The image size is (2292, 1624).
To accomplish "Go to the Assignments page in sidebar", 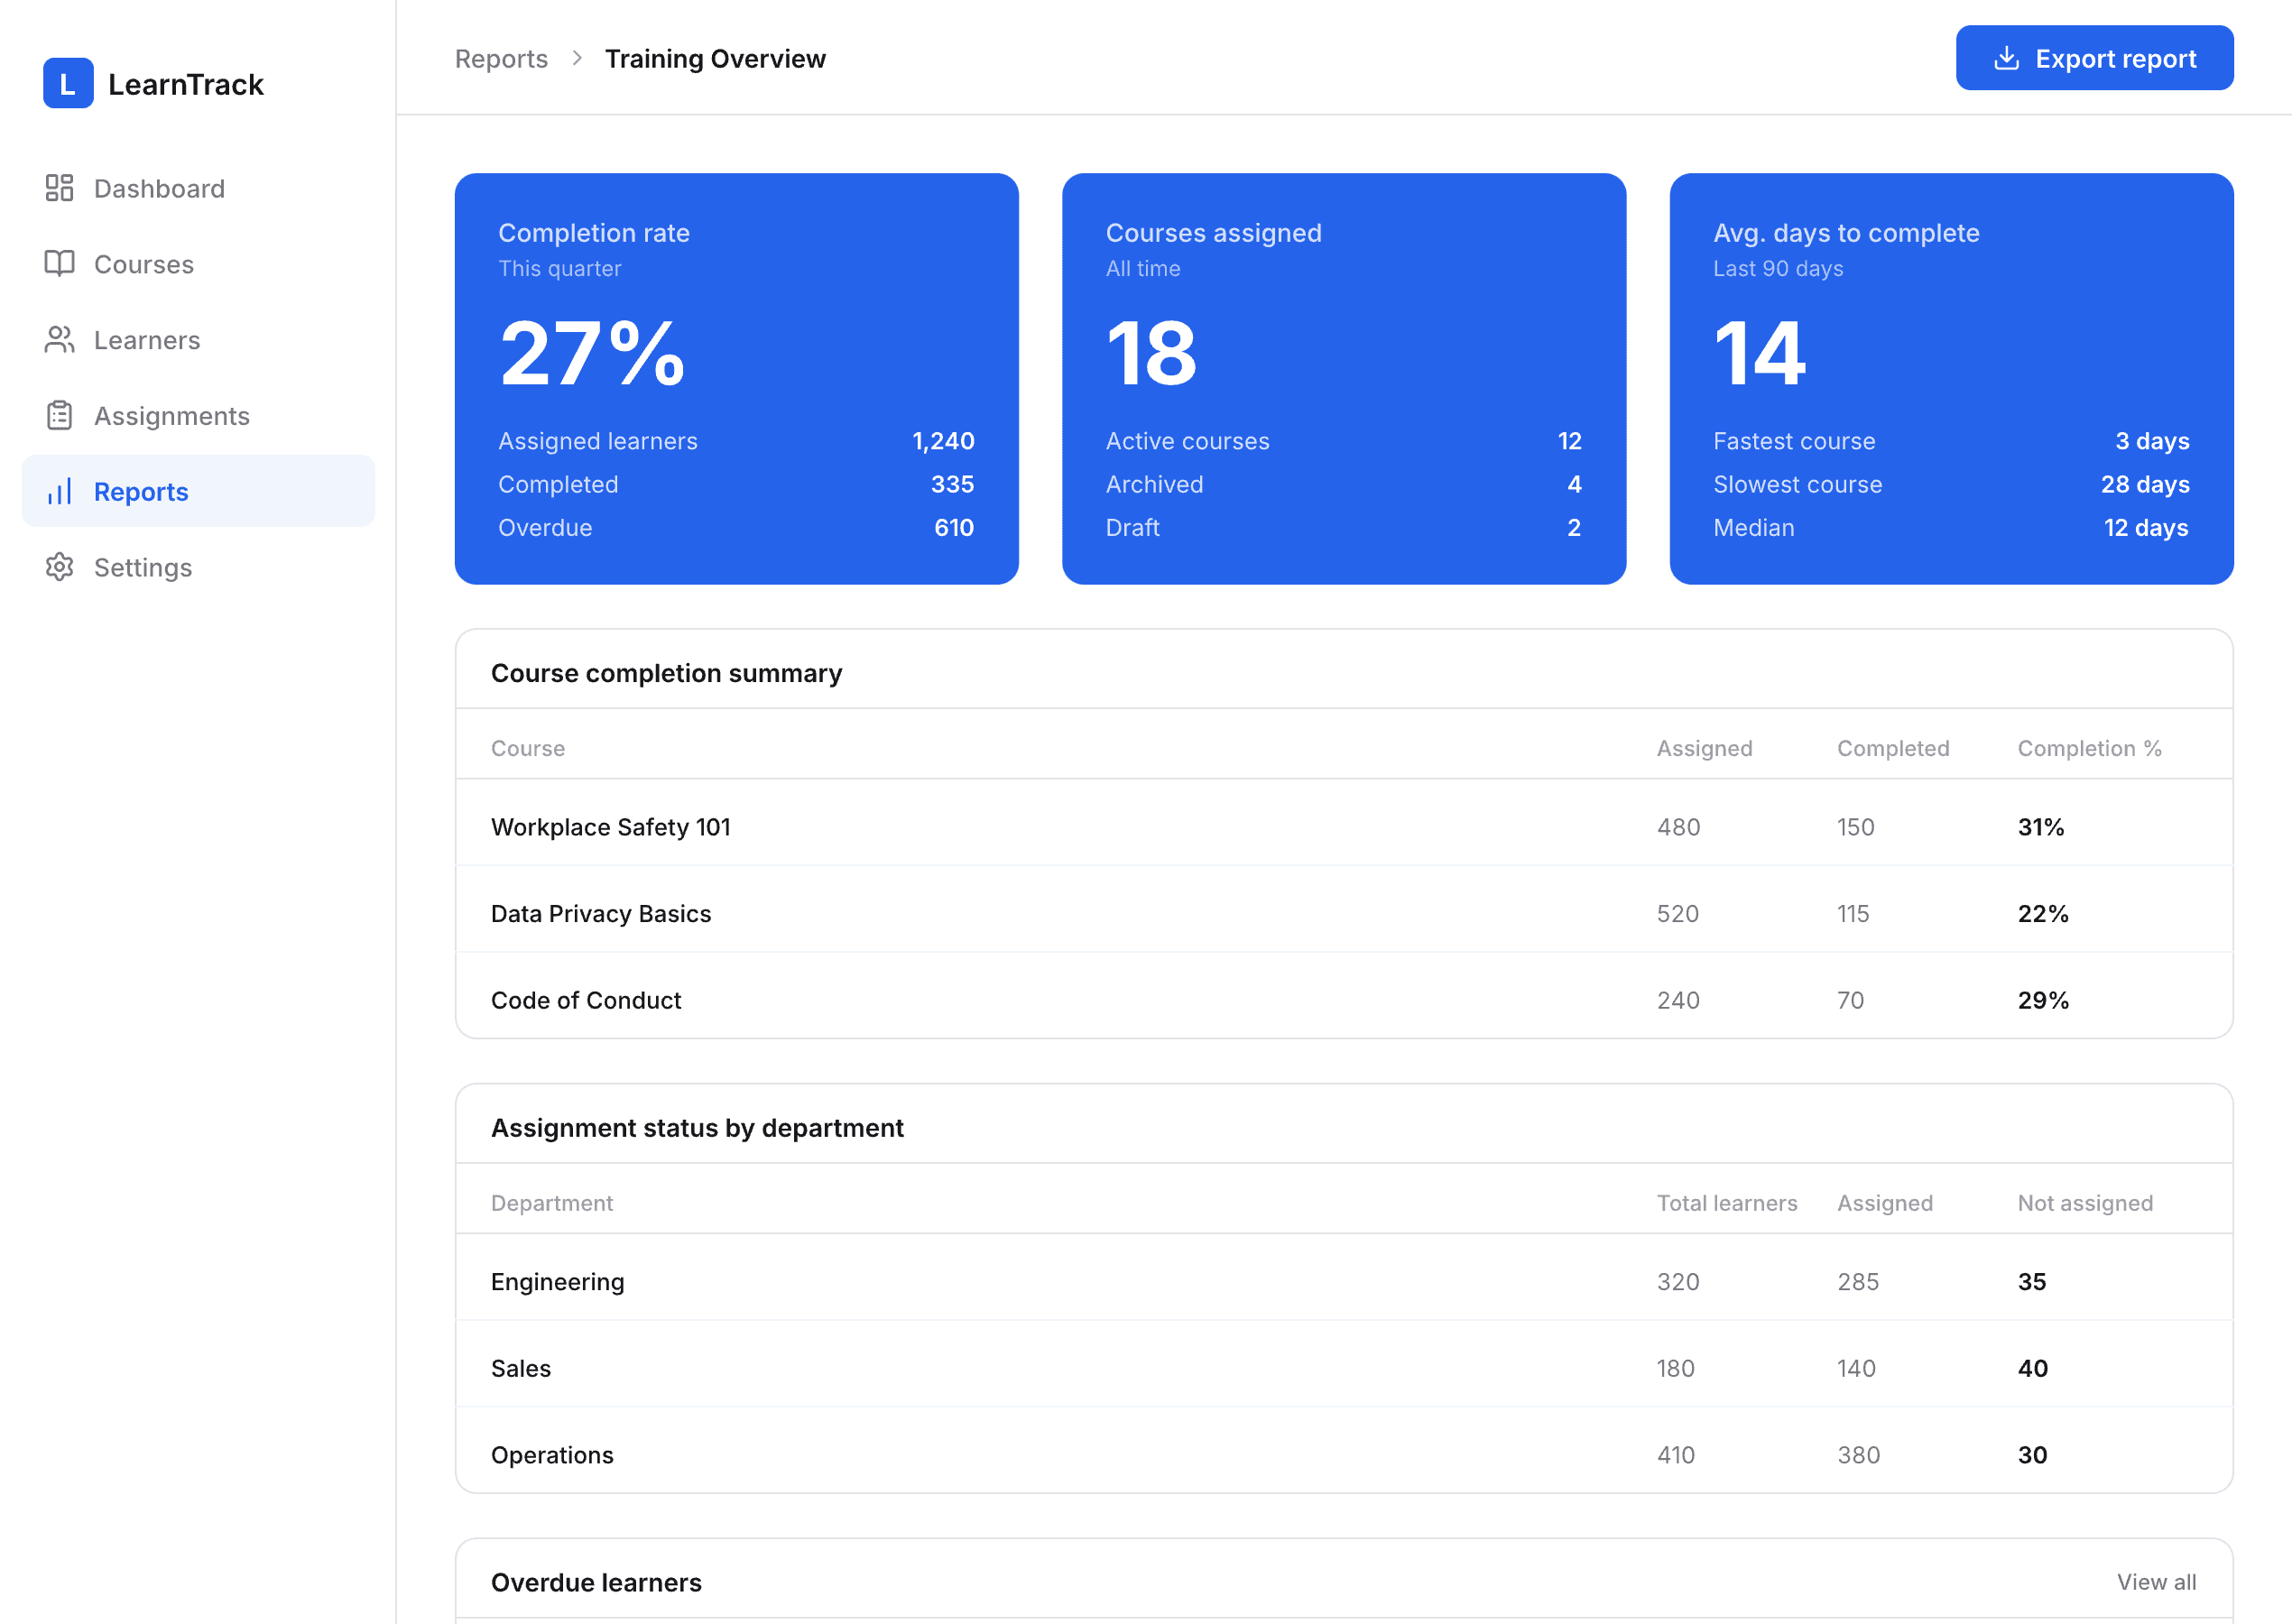I will click(x=171, y=415).
